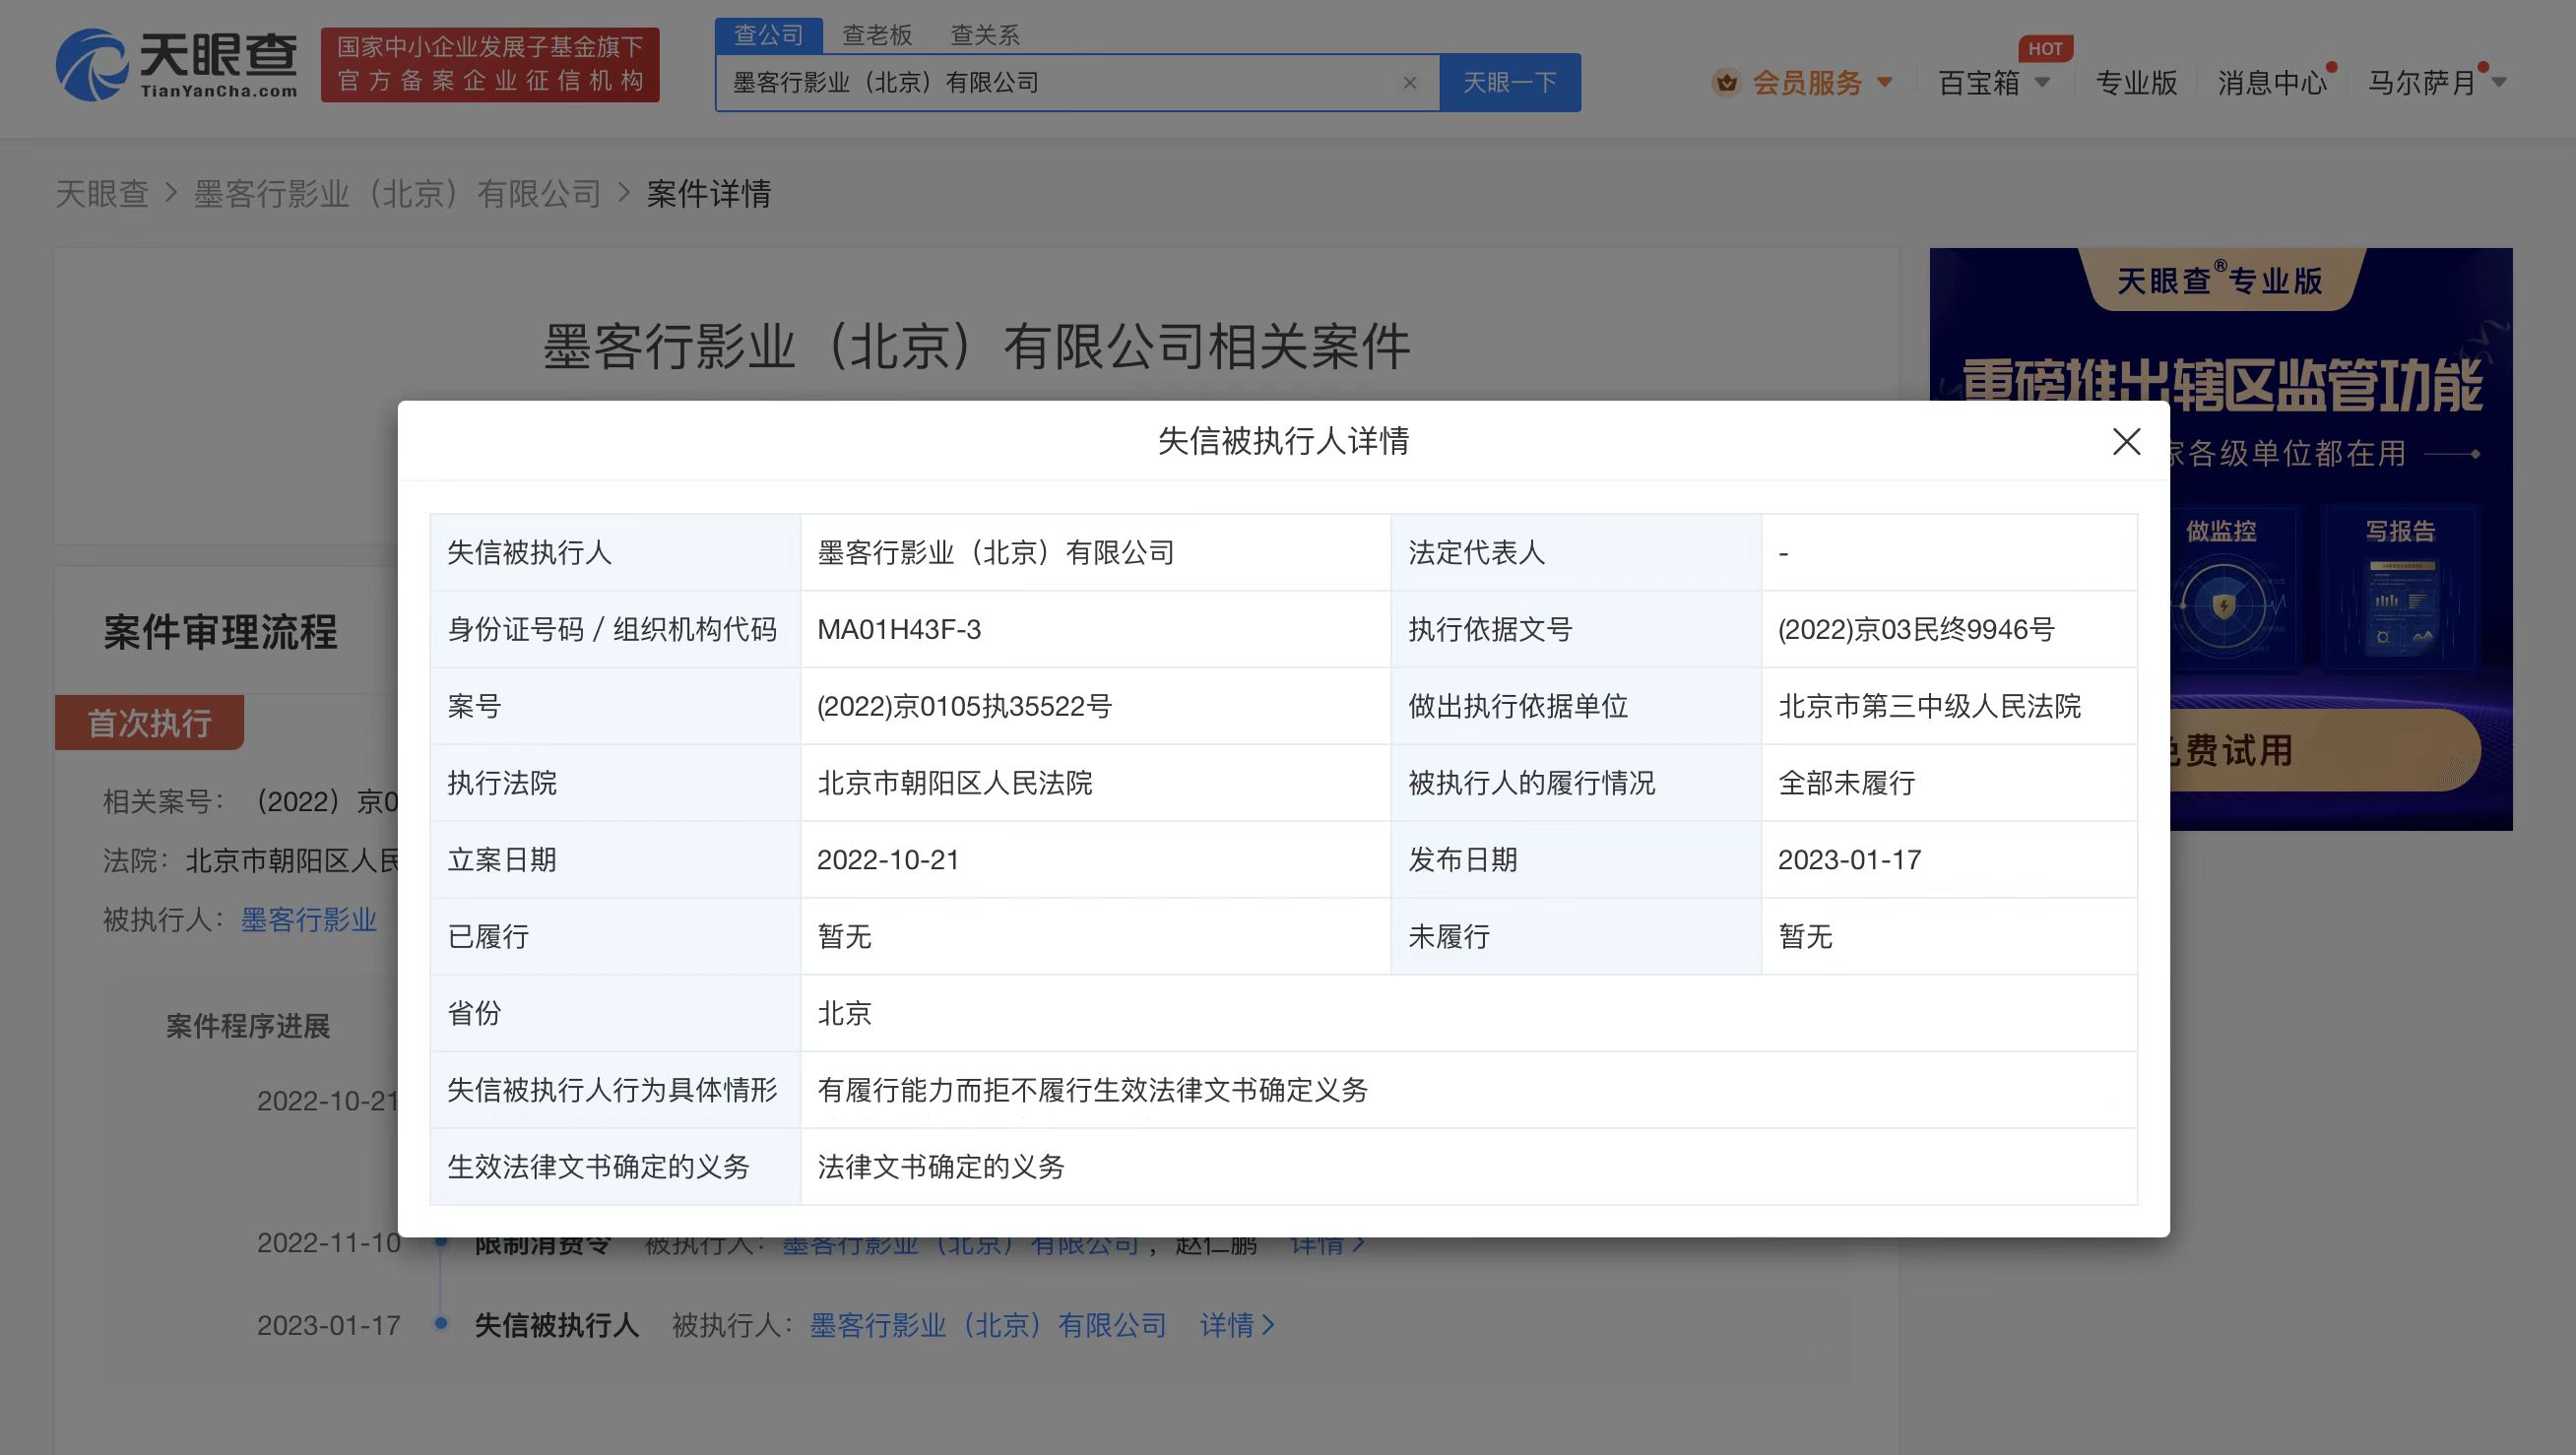Click the 会员服务 crown icon
The height and width of the screenshot is (1455, 2576).
click(1727, 83)
